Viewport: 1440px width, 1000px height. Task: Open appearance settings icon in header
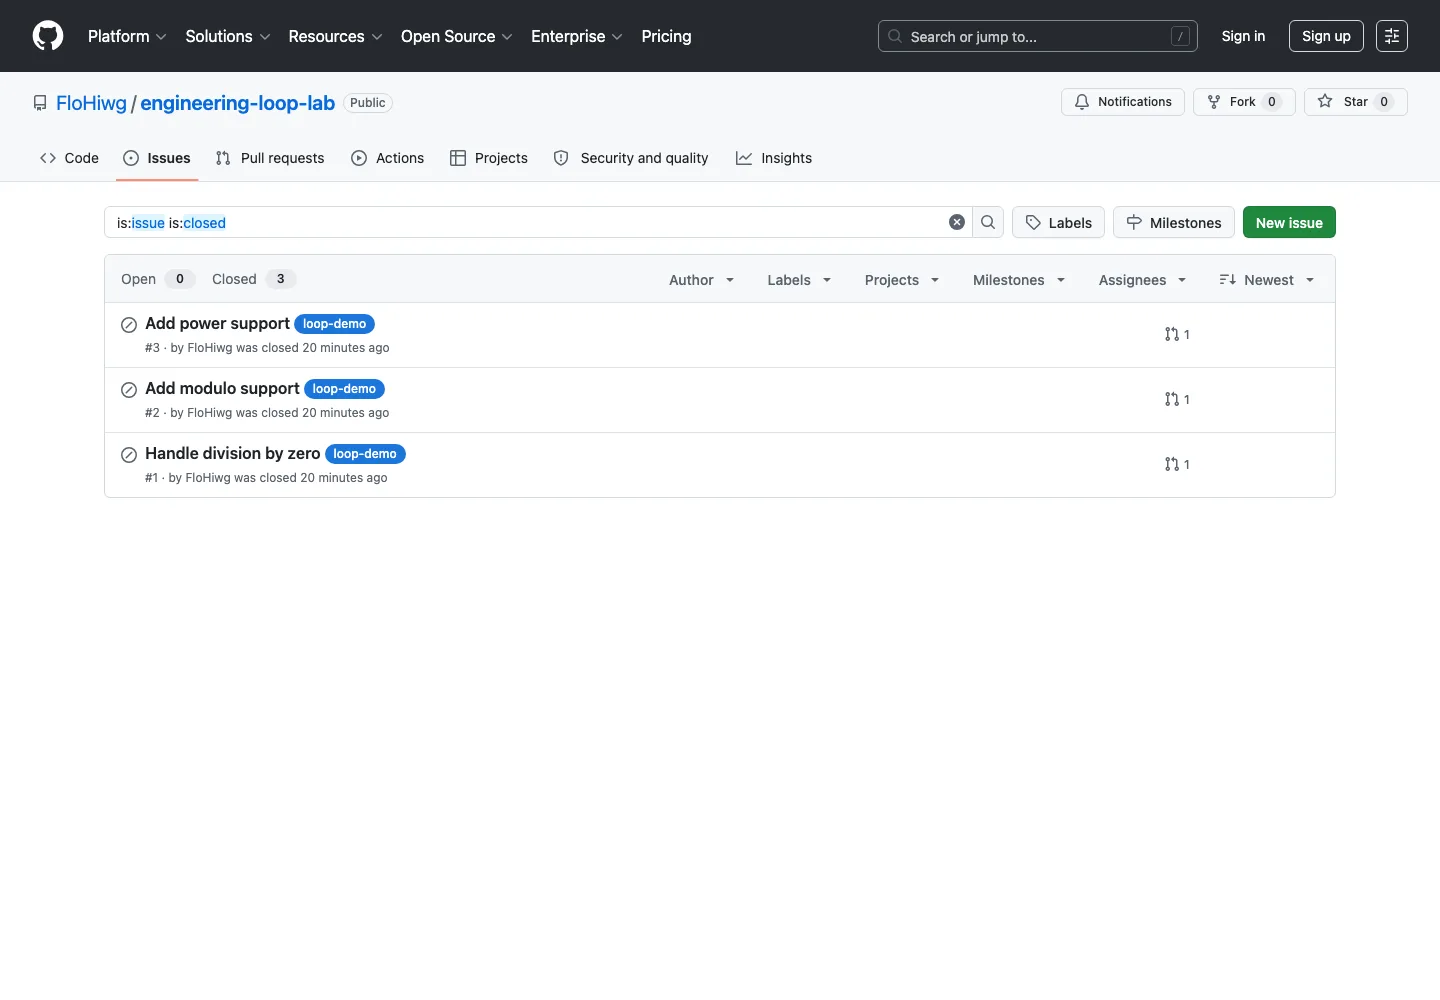(1392, 36)
